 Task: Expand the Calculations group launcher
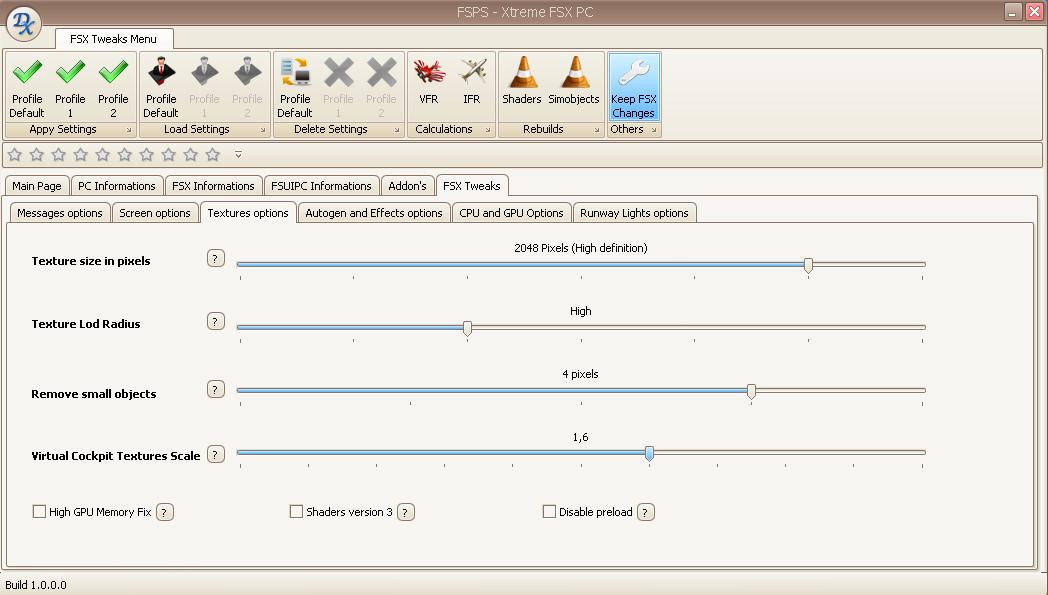coord(487,130)
